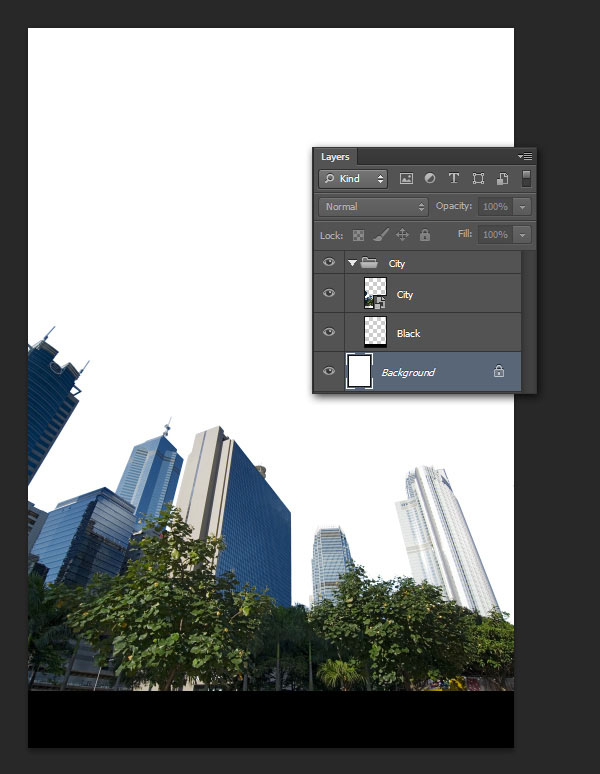Open the Normal blend mode dropdown
Image resolution: width=600 pixels, height=774 pixels.
(x=373, y=207)
